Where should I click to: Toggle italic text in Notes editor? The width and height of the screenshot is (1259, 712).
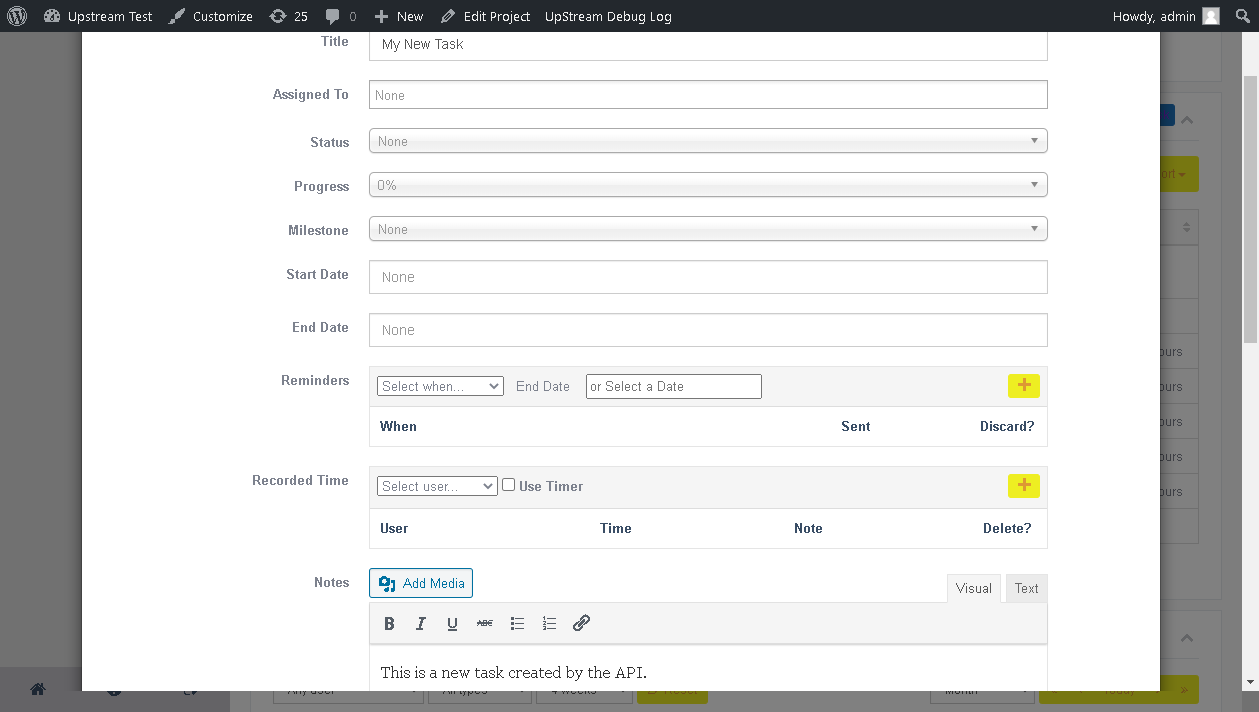pyautogui.click(x=421, y=623)
